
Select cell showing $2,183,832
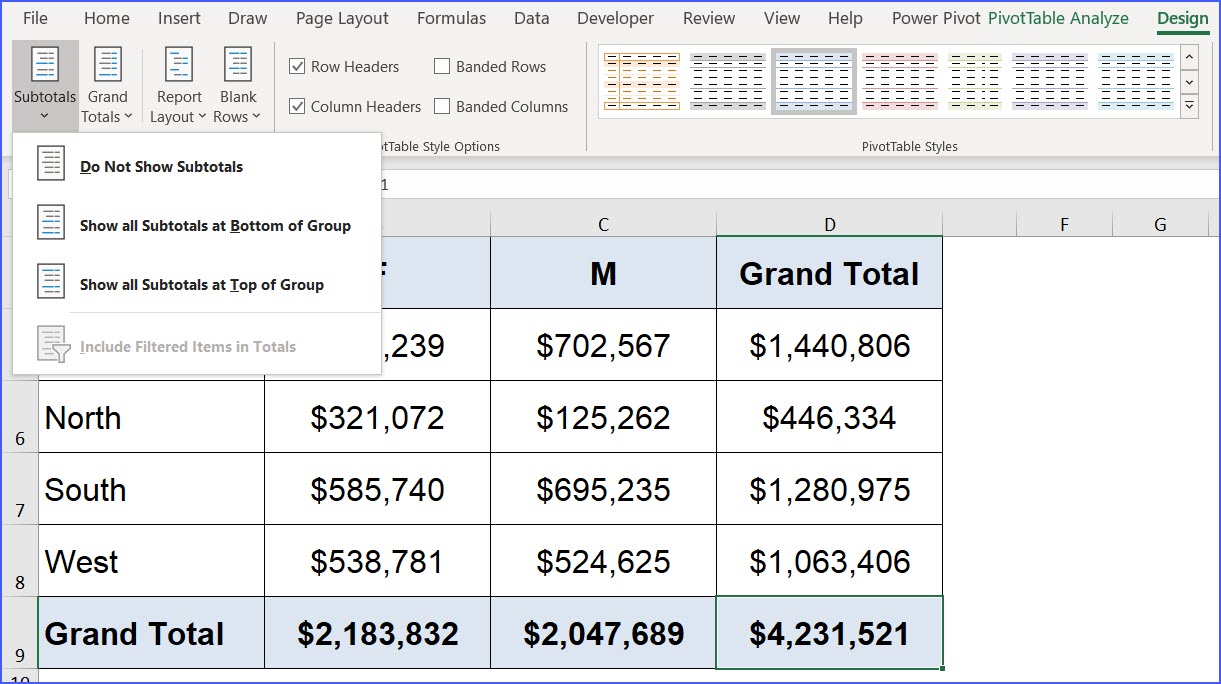[377, 633]
